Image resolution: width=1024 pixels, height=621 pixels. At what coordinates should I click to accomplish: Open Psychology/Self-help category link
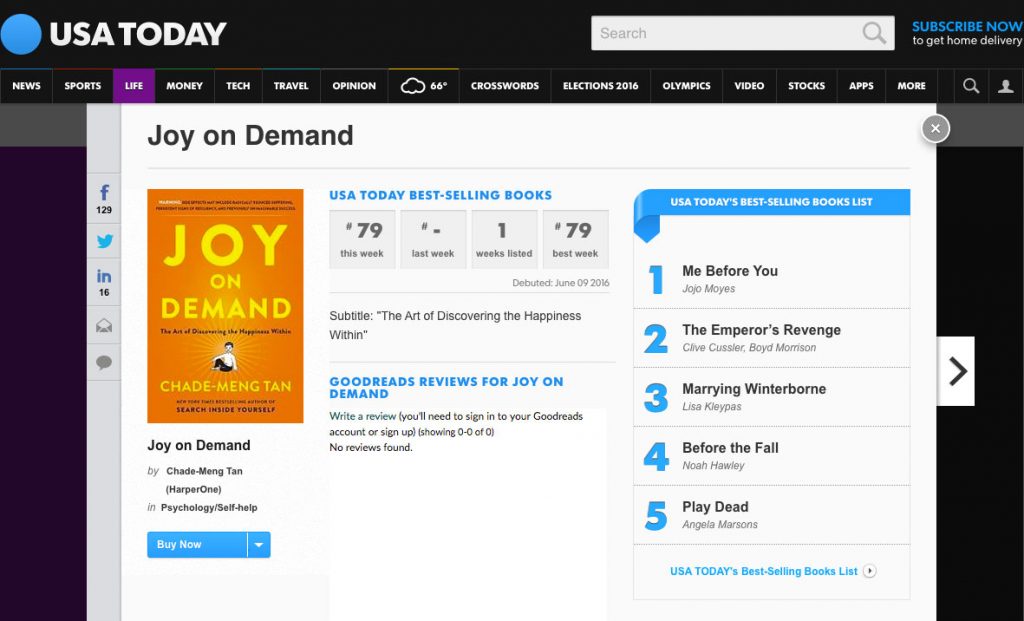point(209,507)
